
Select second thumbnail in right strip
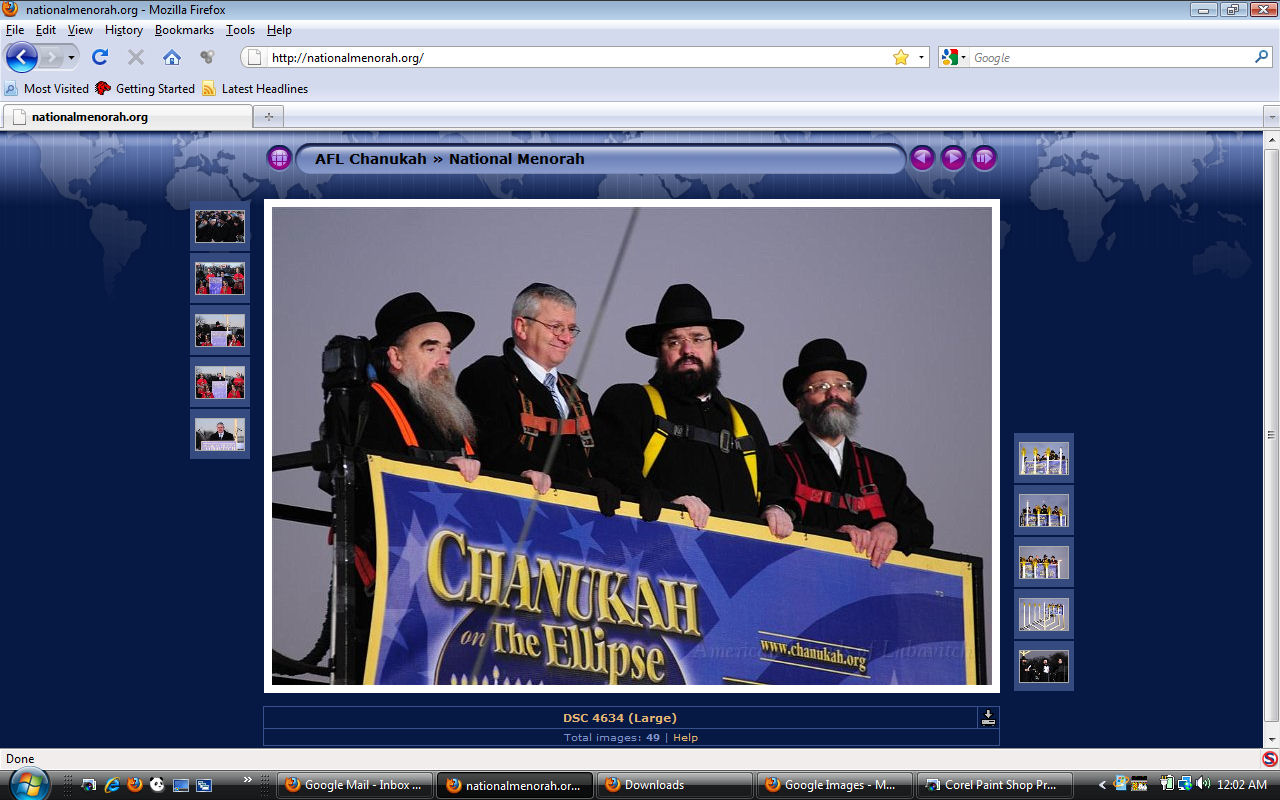(1044, 510)
